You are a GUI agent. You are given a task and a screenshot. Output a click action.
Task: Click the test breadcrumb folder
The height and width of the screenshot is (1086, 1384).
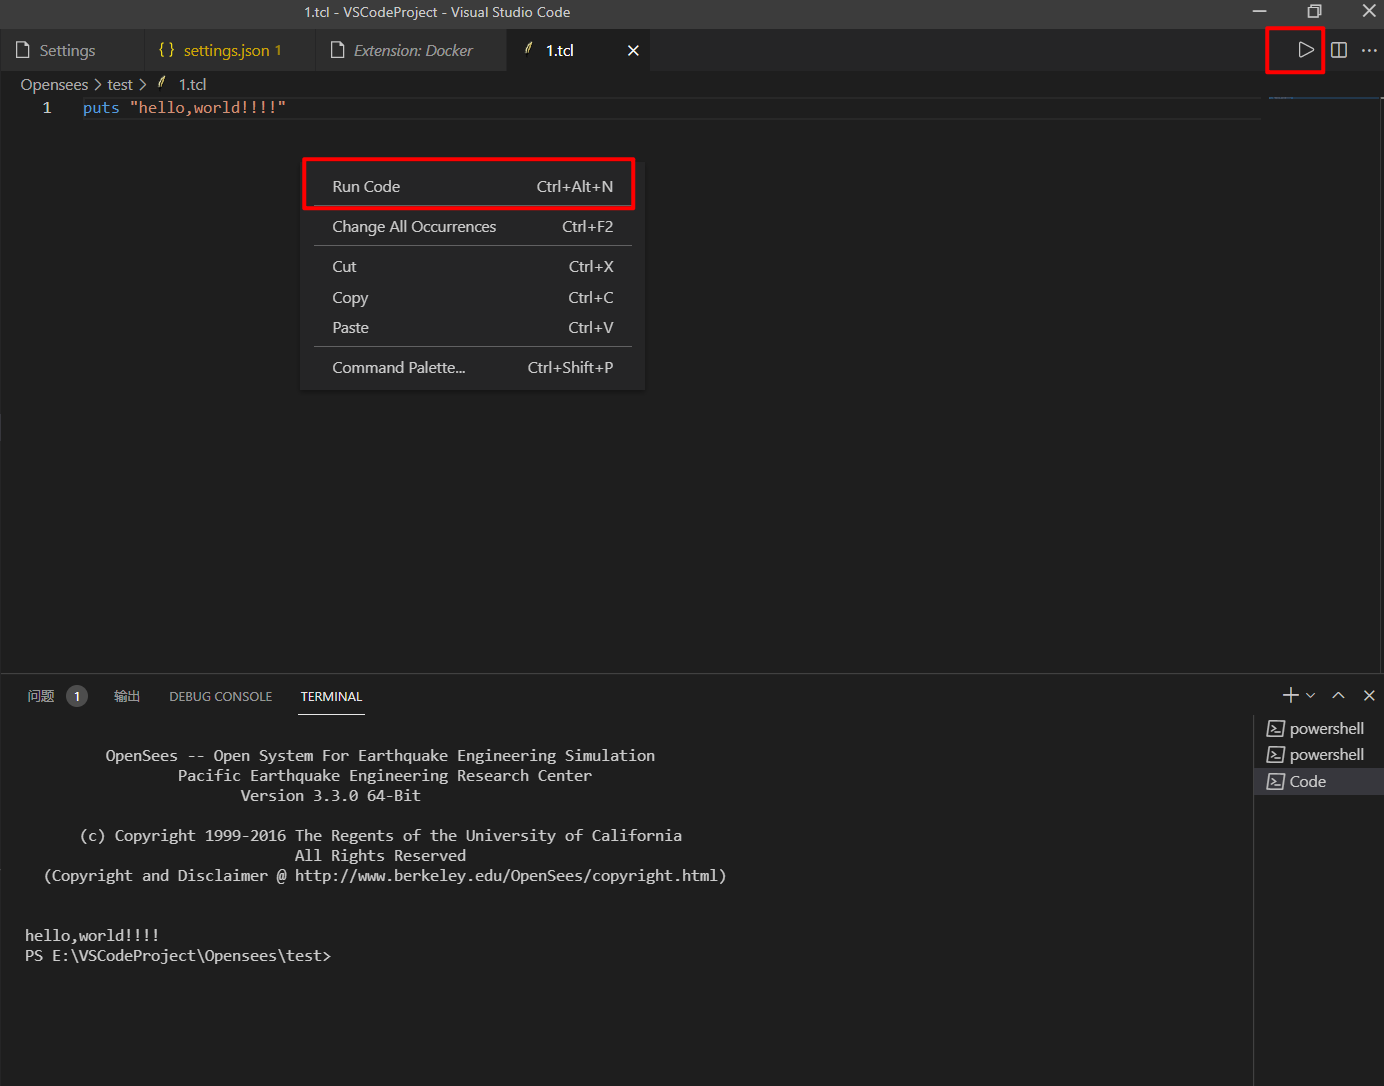(120, 85)
